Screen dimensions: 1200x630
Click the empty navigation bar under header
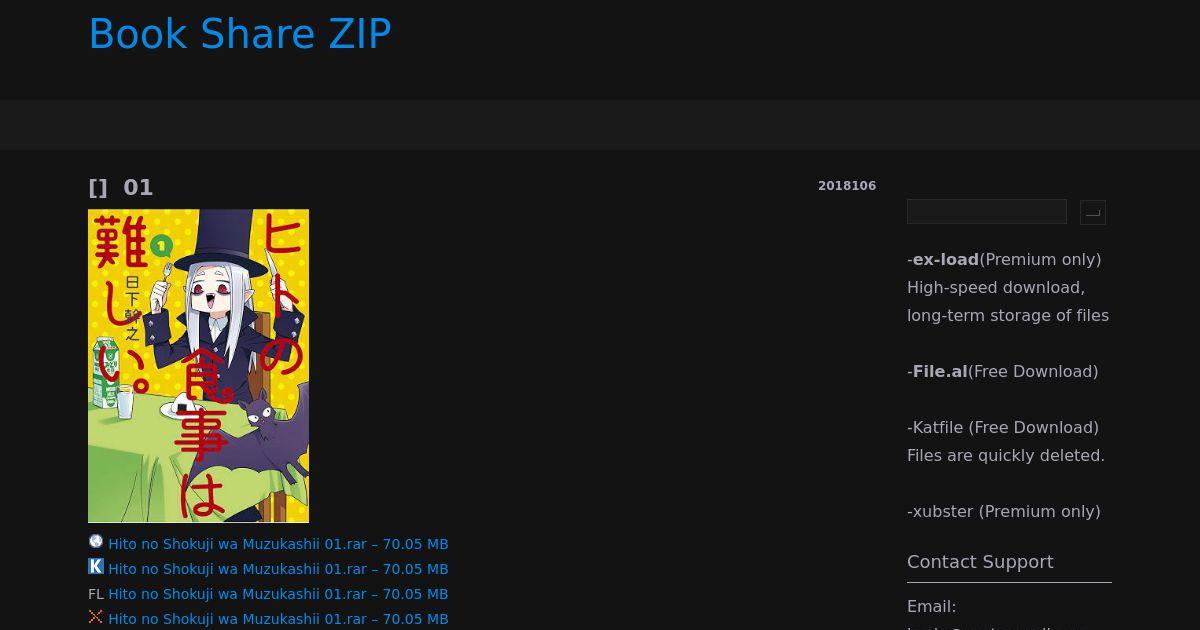pyautogui.click(x=600, y=125)
